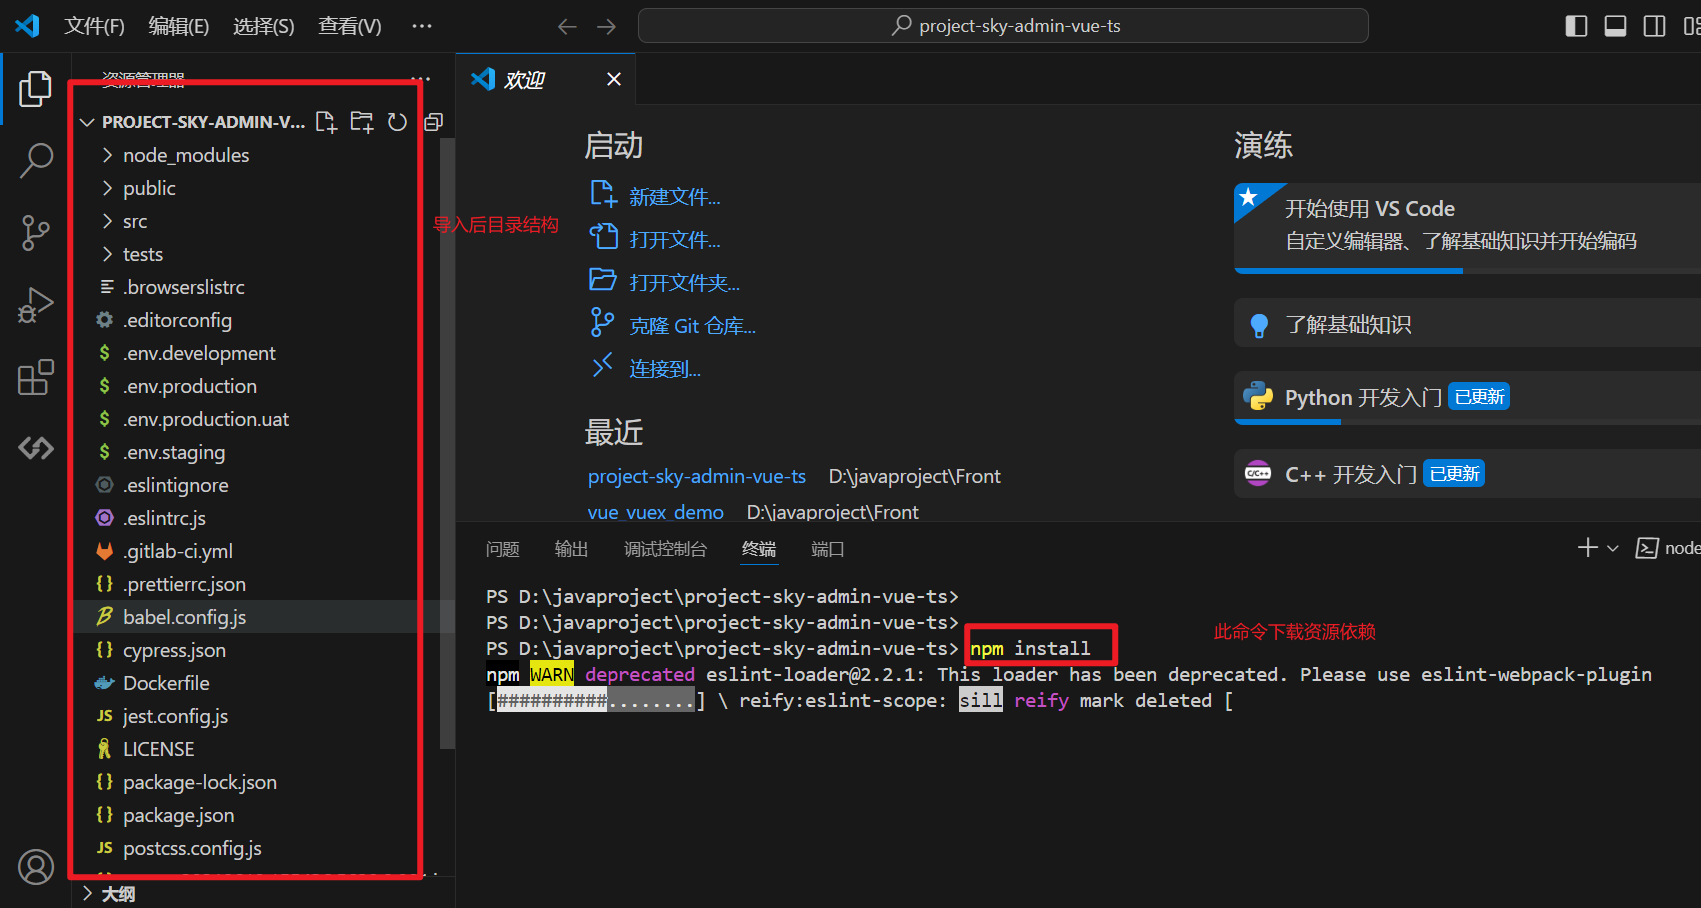
Task: Click the VS Code logo icon
Action: pos(27,25)
